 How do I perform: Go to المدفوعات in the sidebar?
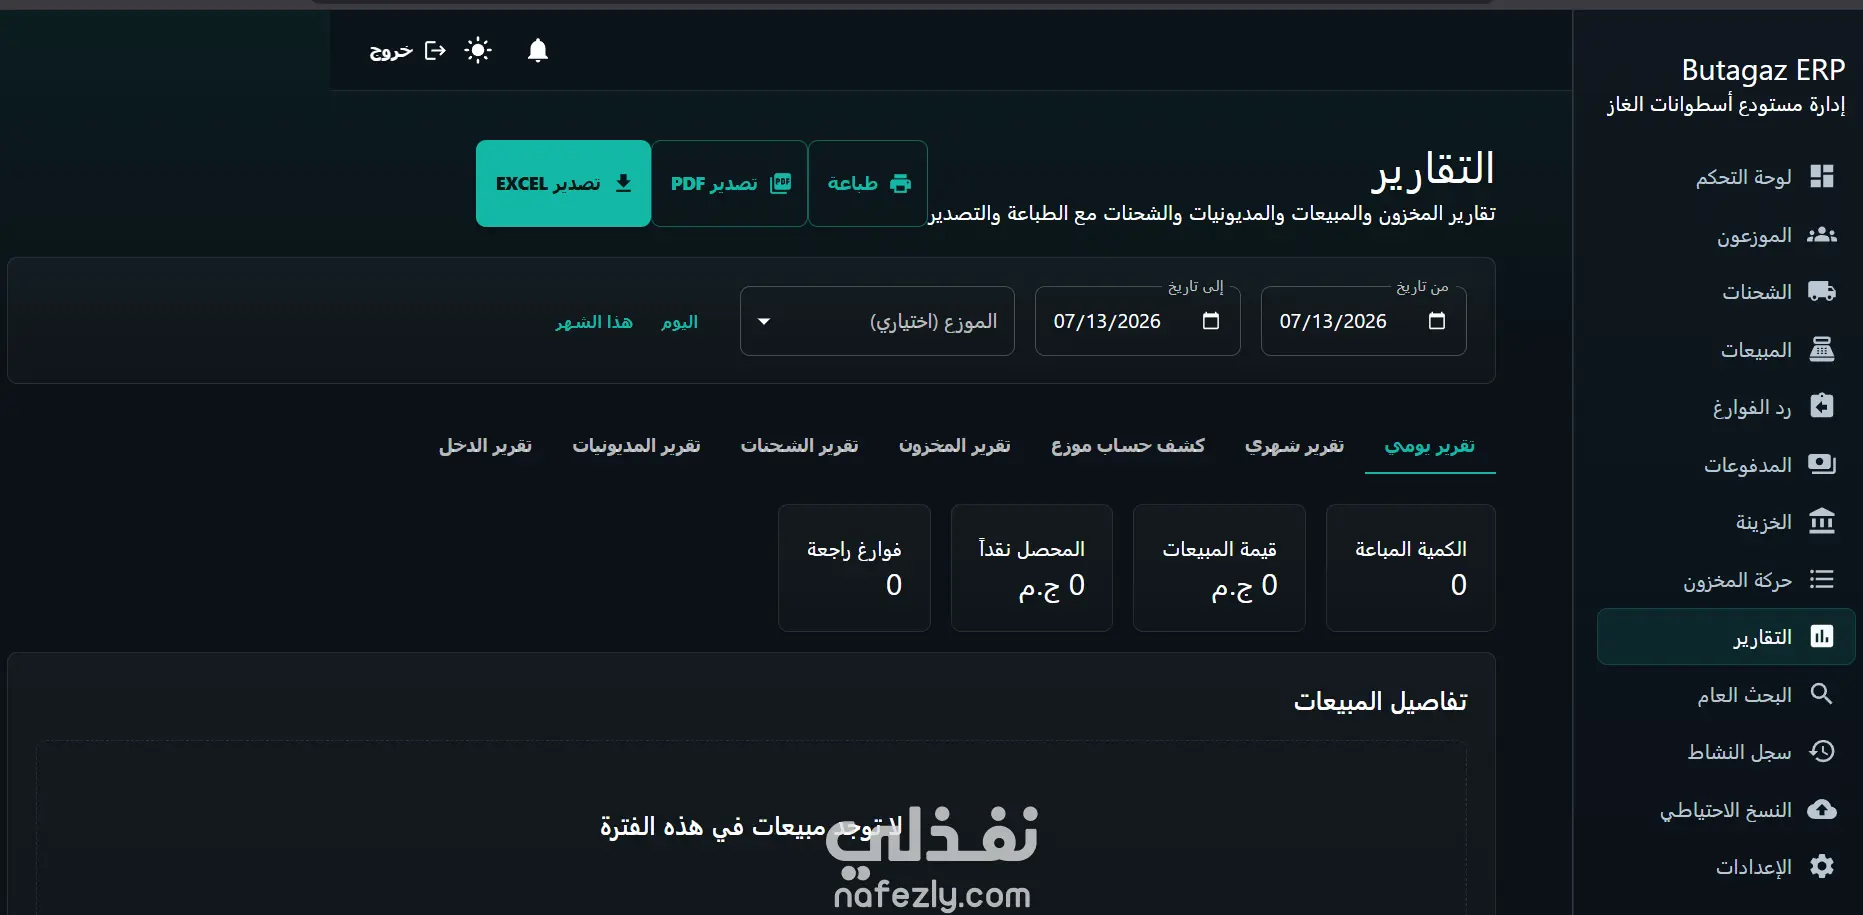point(1726,465)
